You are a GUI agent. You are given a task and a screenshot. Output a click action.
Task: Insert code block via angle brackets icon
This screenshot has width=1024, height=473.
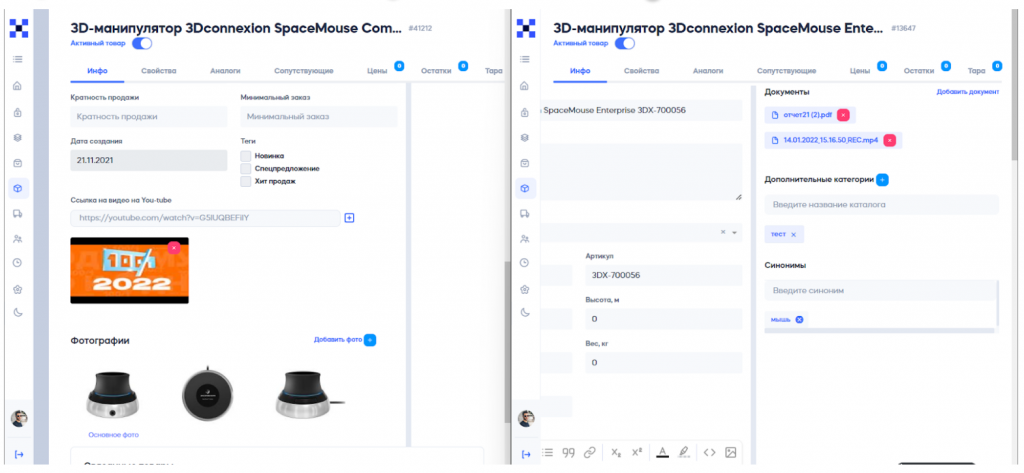[x=710, y=452]
